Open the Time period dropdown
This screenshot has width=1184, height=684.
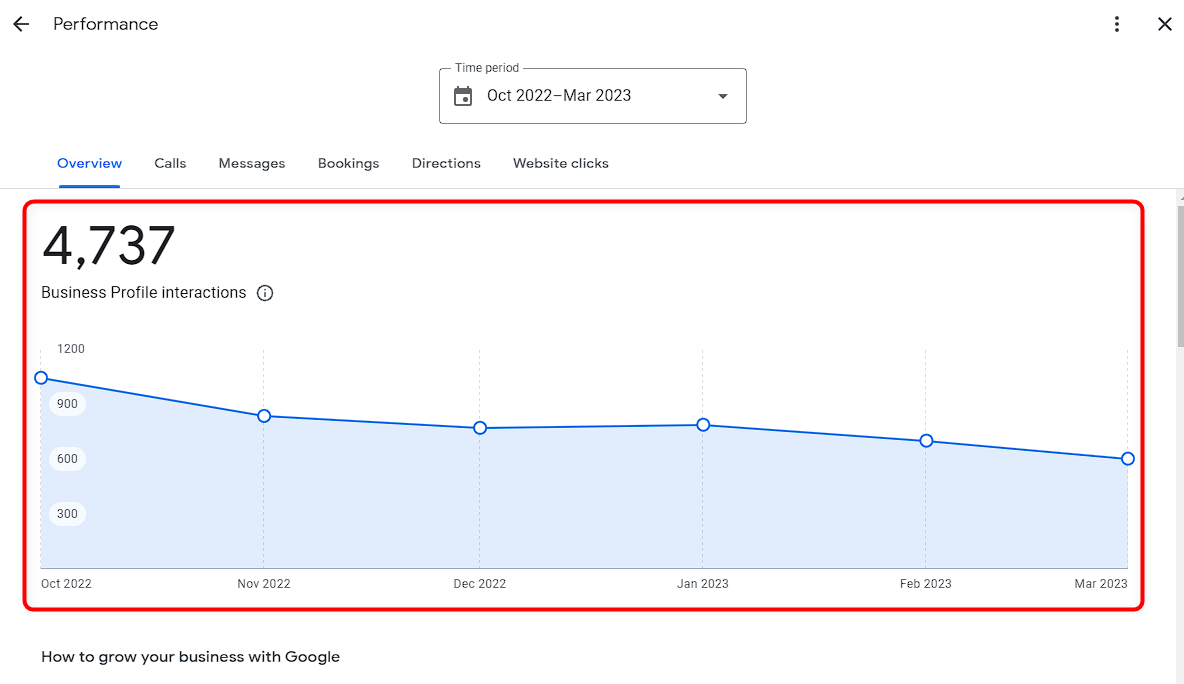click(x=592, y=95)
